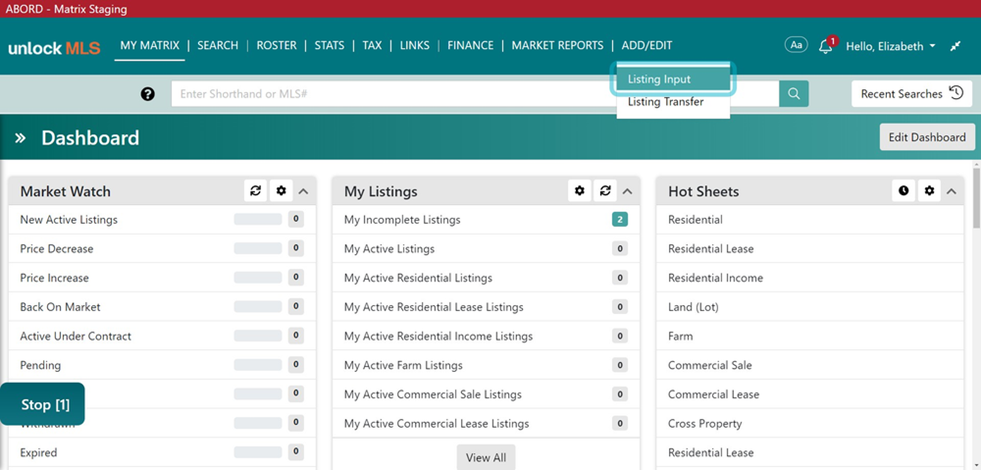Collapse the Market Watch panel
This screenshot has height=470, width=981.
tap(303, 192)
